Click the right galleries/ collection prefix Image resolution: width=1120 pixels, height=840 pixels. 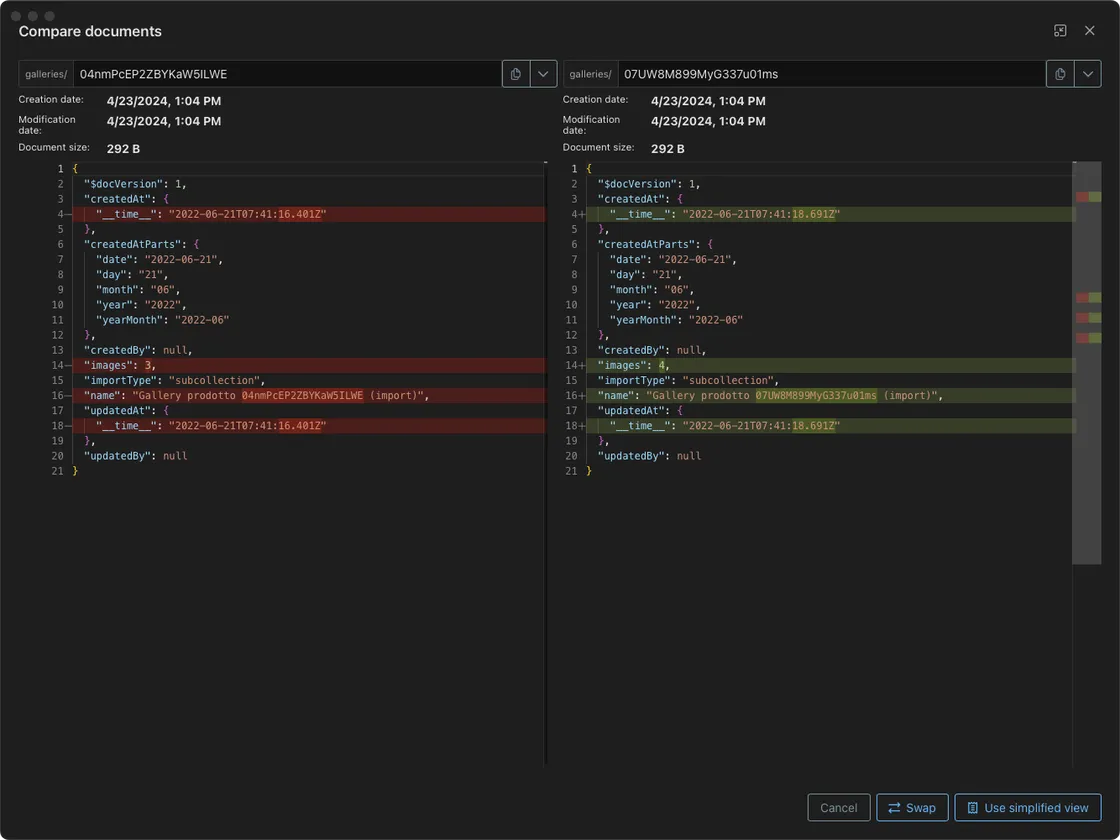click(x=590, y=74)
